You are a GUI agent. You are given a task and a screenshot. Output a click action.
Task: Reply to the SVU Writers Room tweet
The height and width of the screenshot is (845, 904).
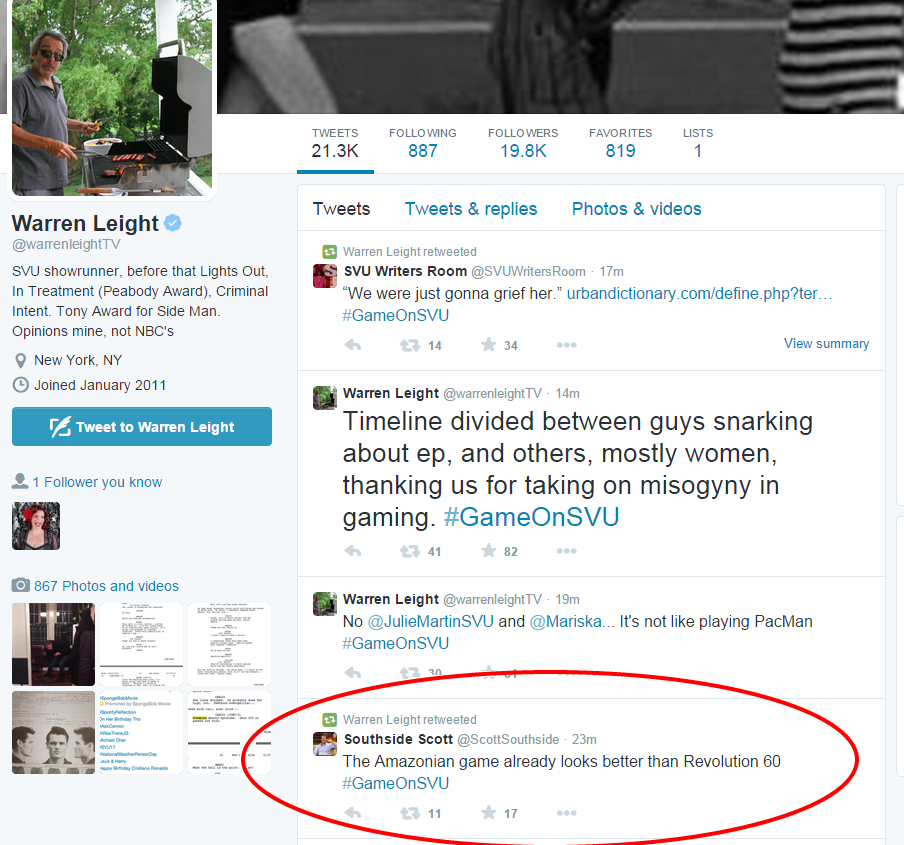click(x=353, y=345)
